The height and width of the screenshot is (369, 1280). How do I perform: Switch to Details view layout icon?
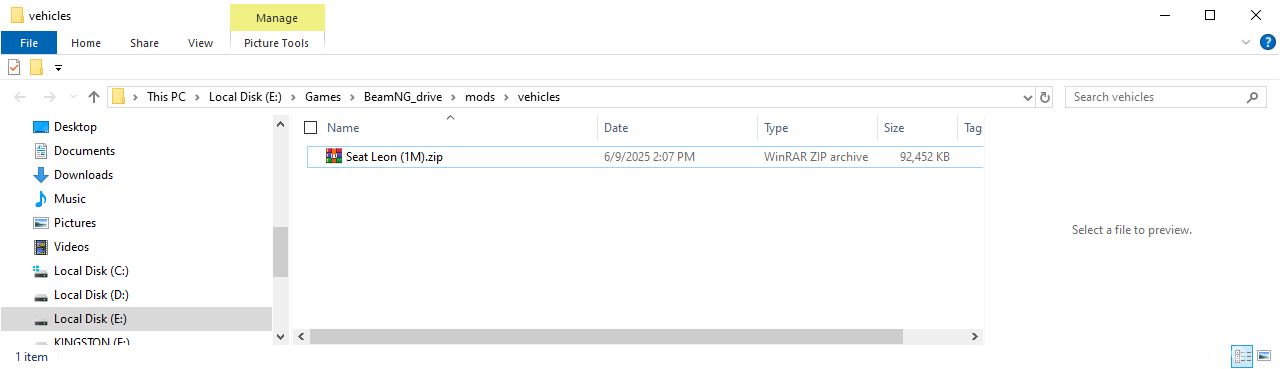pyautogui.click(x=1243, y=356)
